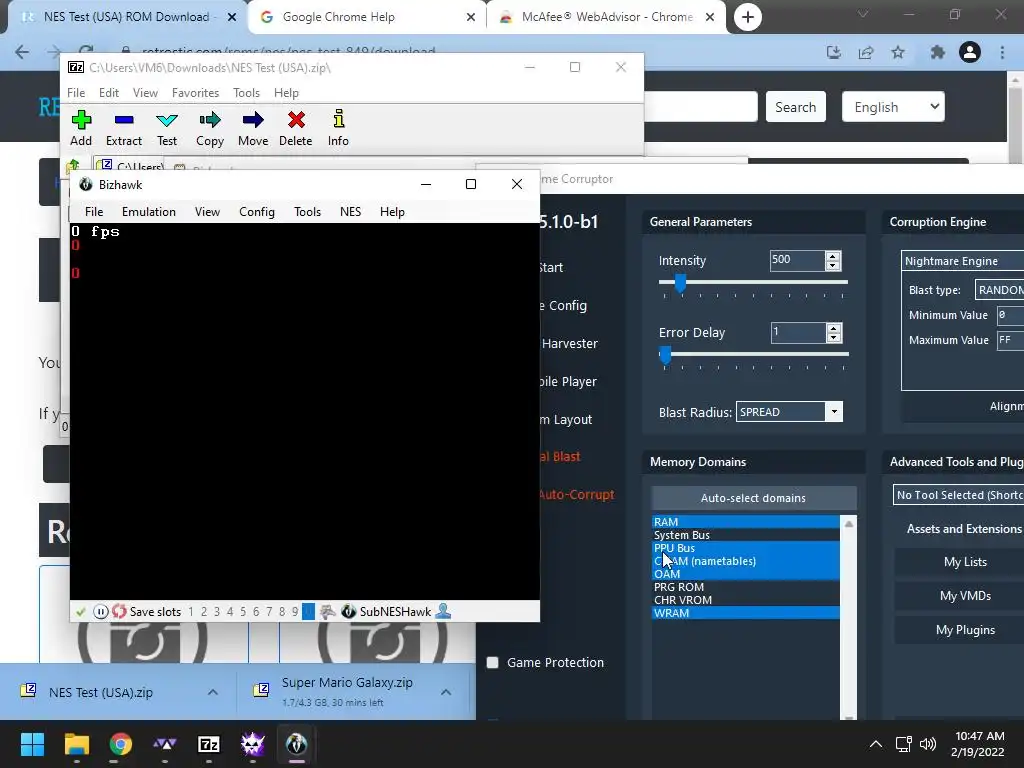Open the NES menu in Bizhawk
Screen dimensions: 1024x768
pos(351,212)
